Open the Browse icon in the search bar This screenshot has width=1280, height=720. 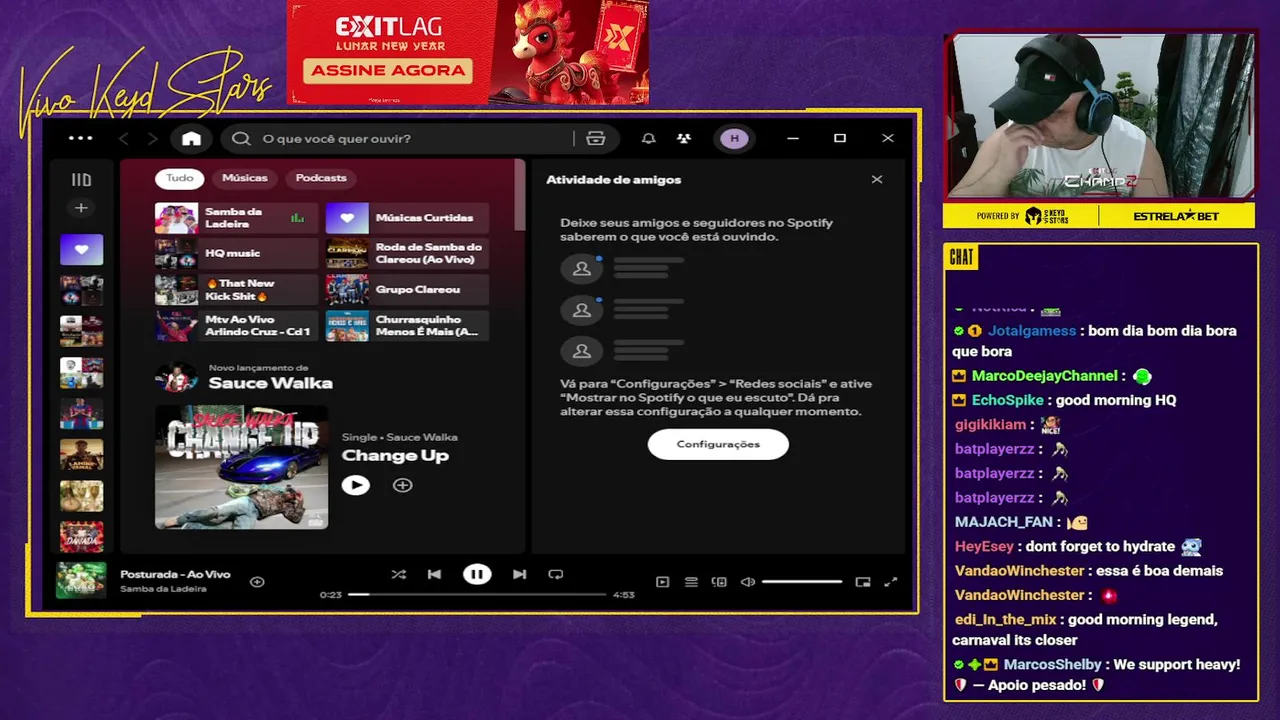pos(596,139)
